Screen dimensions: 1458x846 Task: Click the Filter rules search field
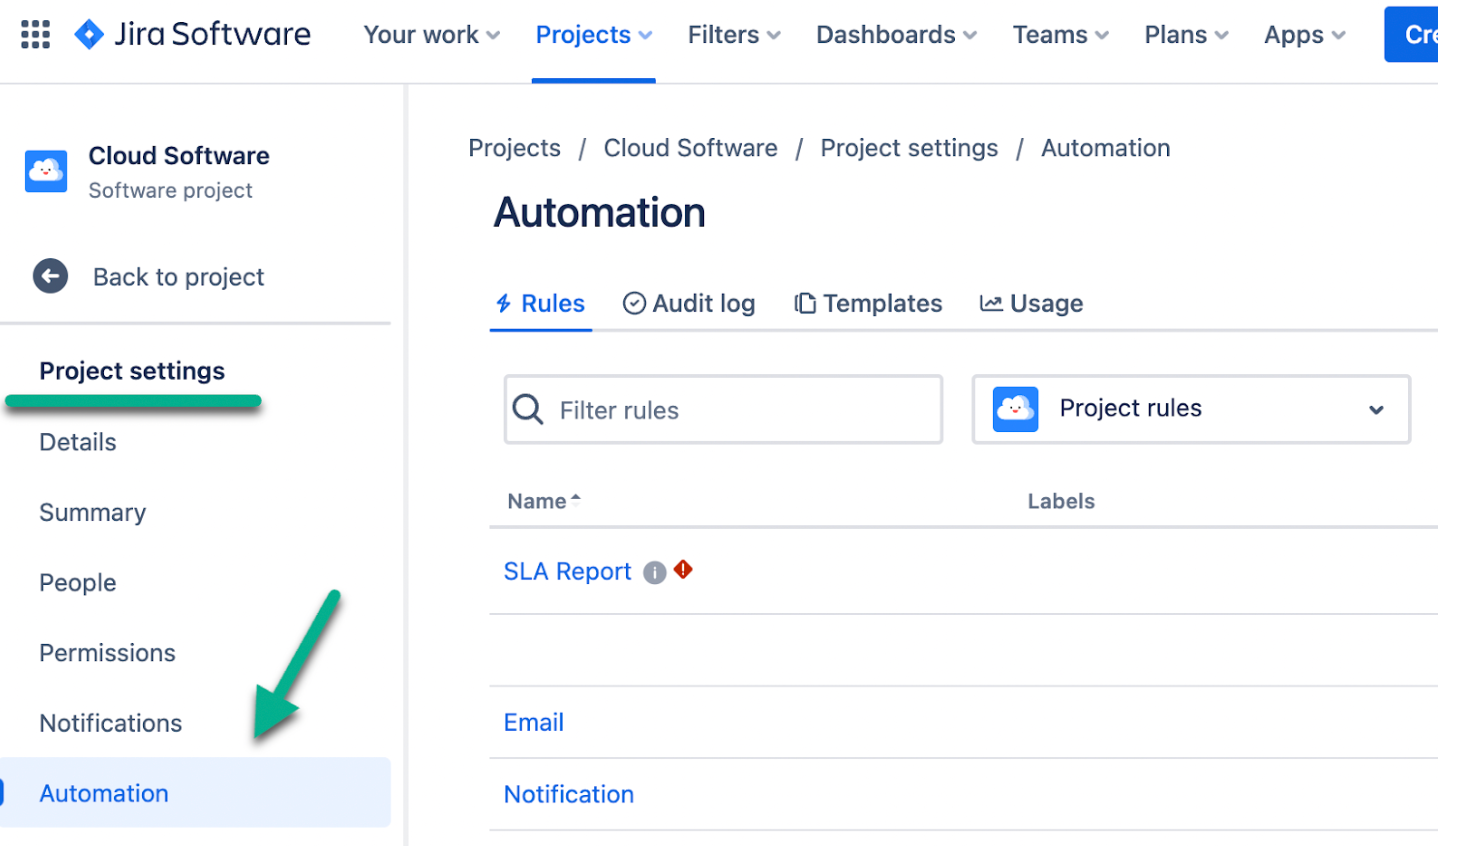[x=740, y=410]
